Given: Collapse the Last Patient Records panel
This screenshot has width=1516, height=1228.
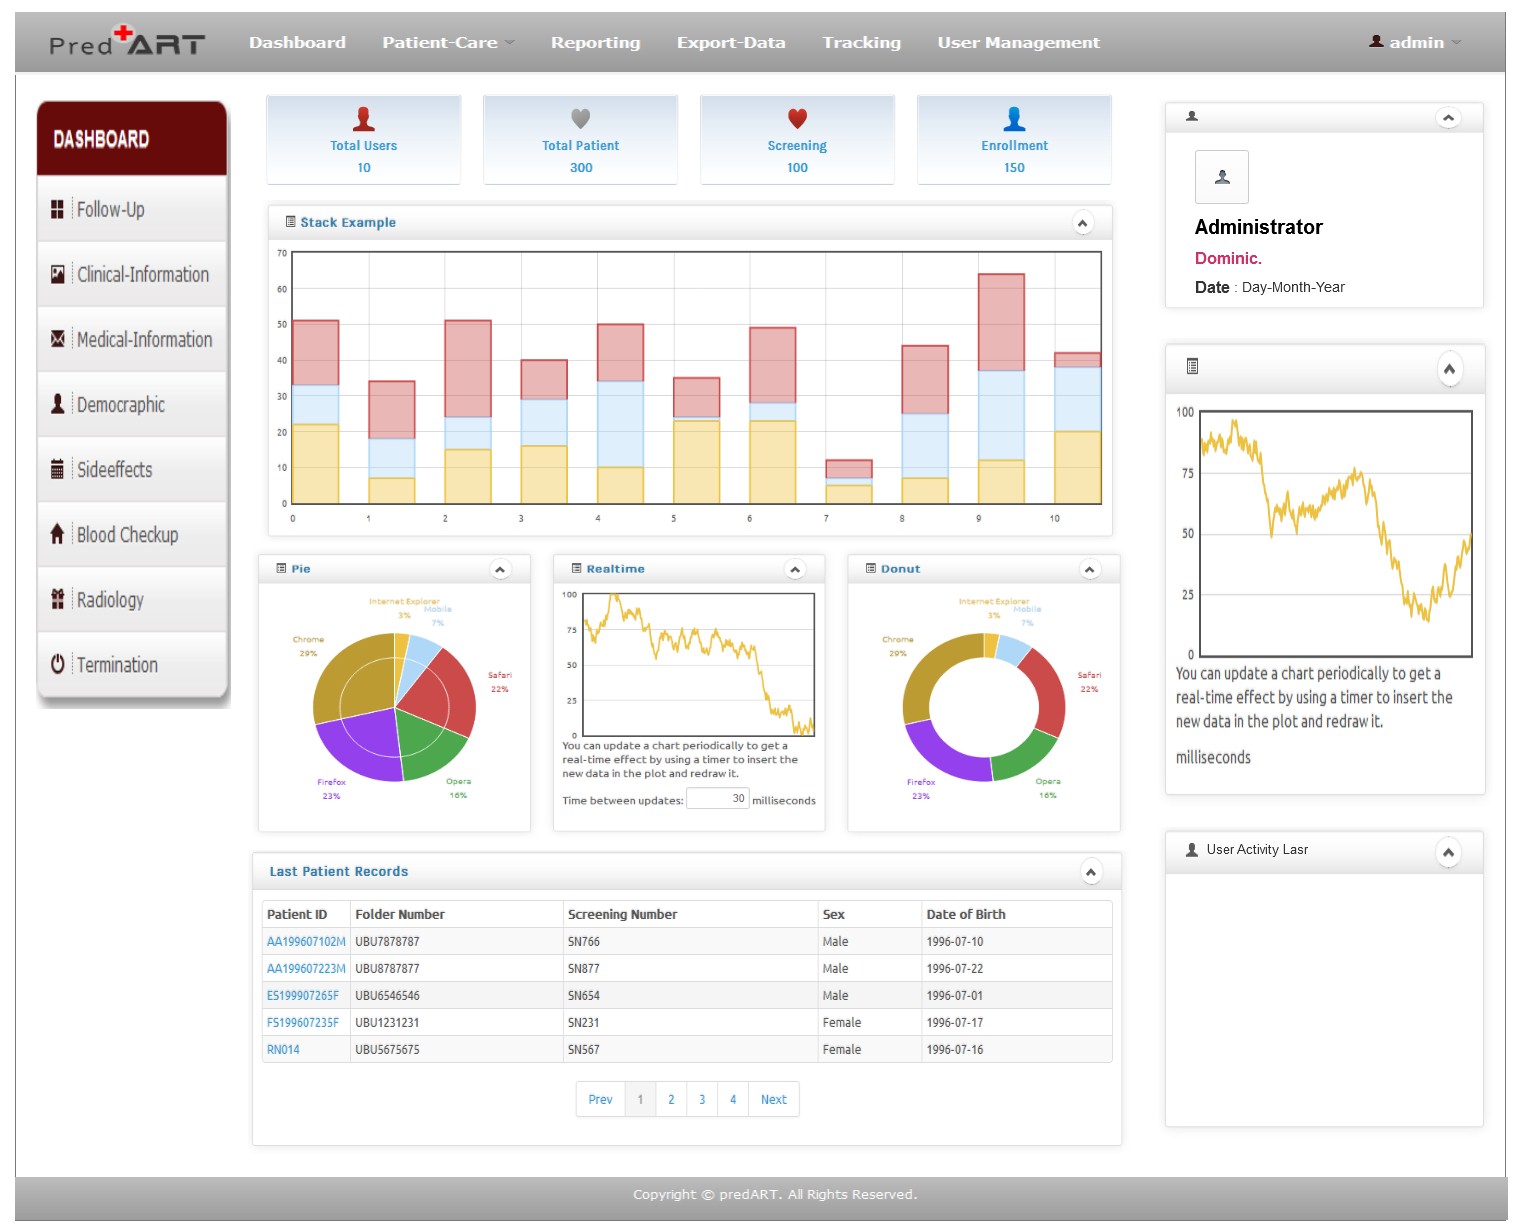Looking at the screenshot, I should point(1091,872).
